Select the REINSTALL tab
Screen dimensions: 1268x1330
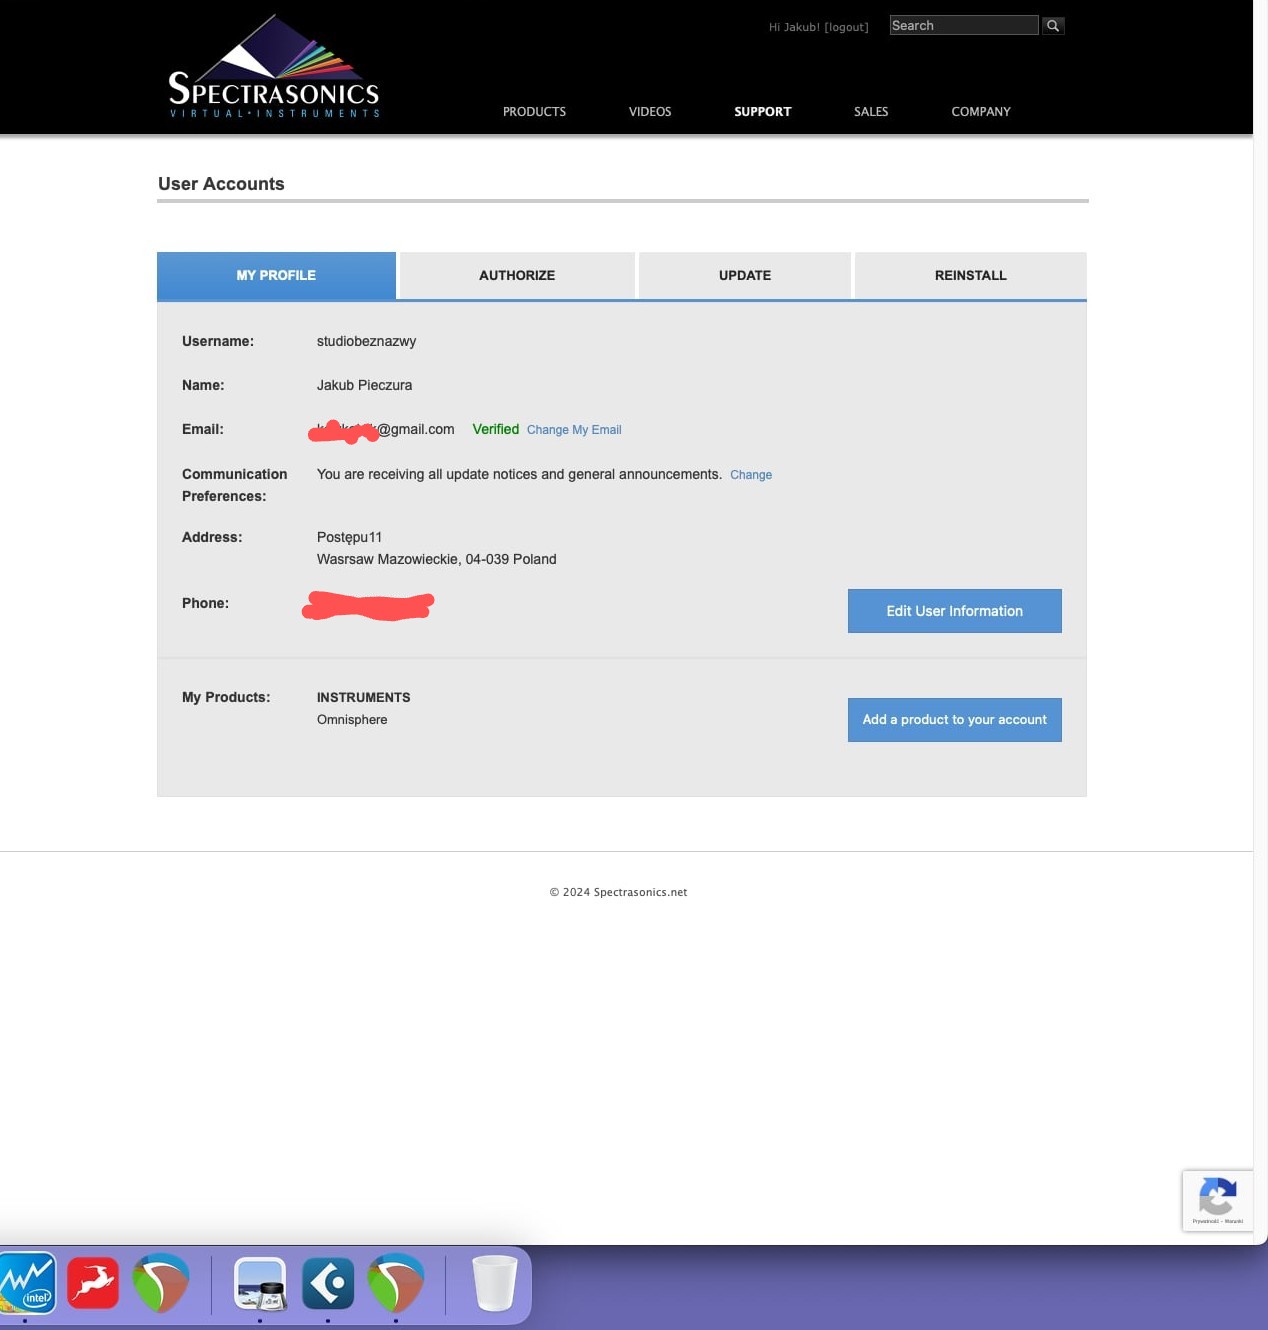[x=970, y=275]
